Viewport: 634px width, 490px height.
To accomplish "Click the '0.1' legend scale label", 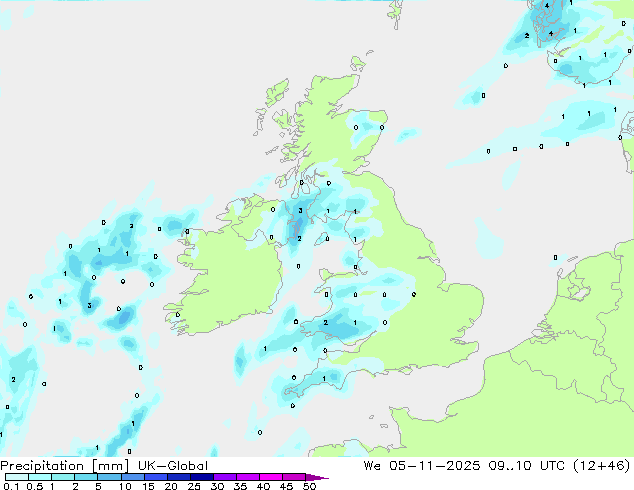I will (11, 486).
